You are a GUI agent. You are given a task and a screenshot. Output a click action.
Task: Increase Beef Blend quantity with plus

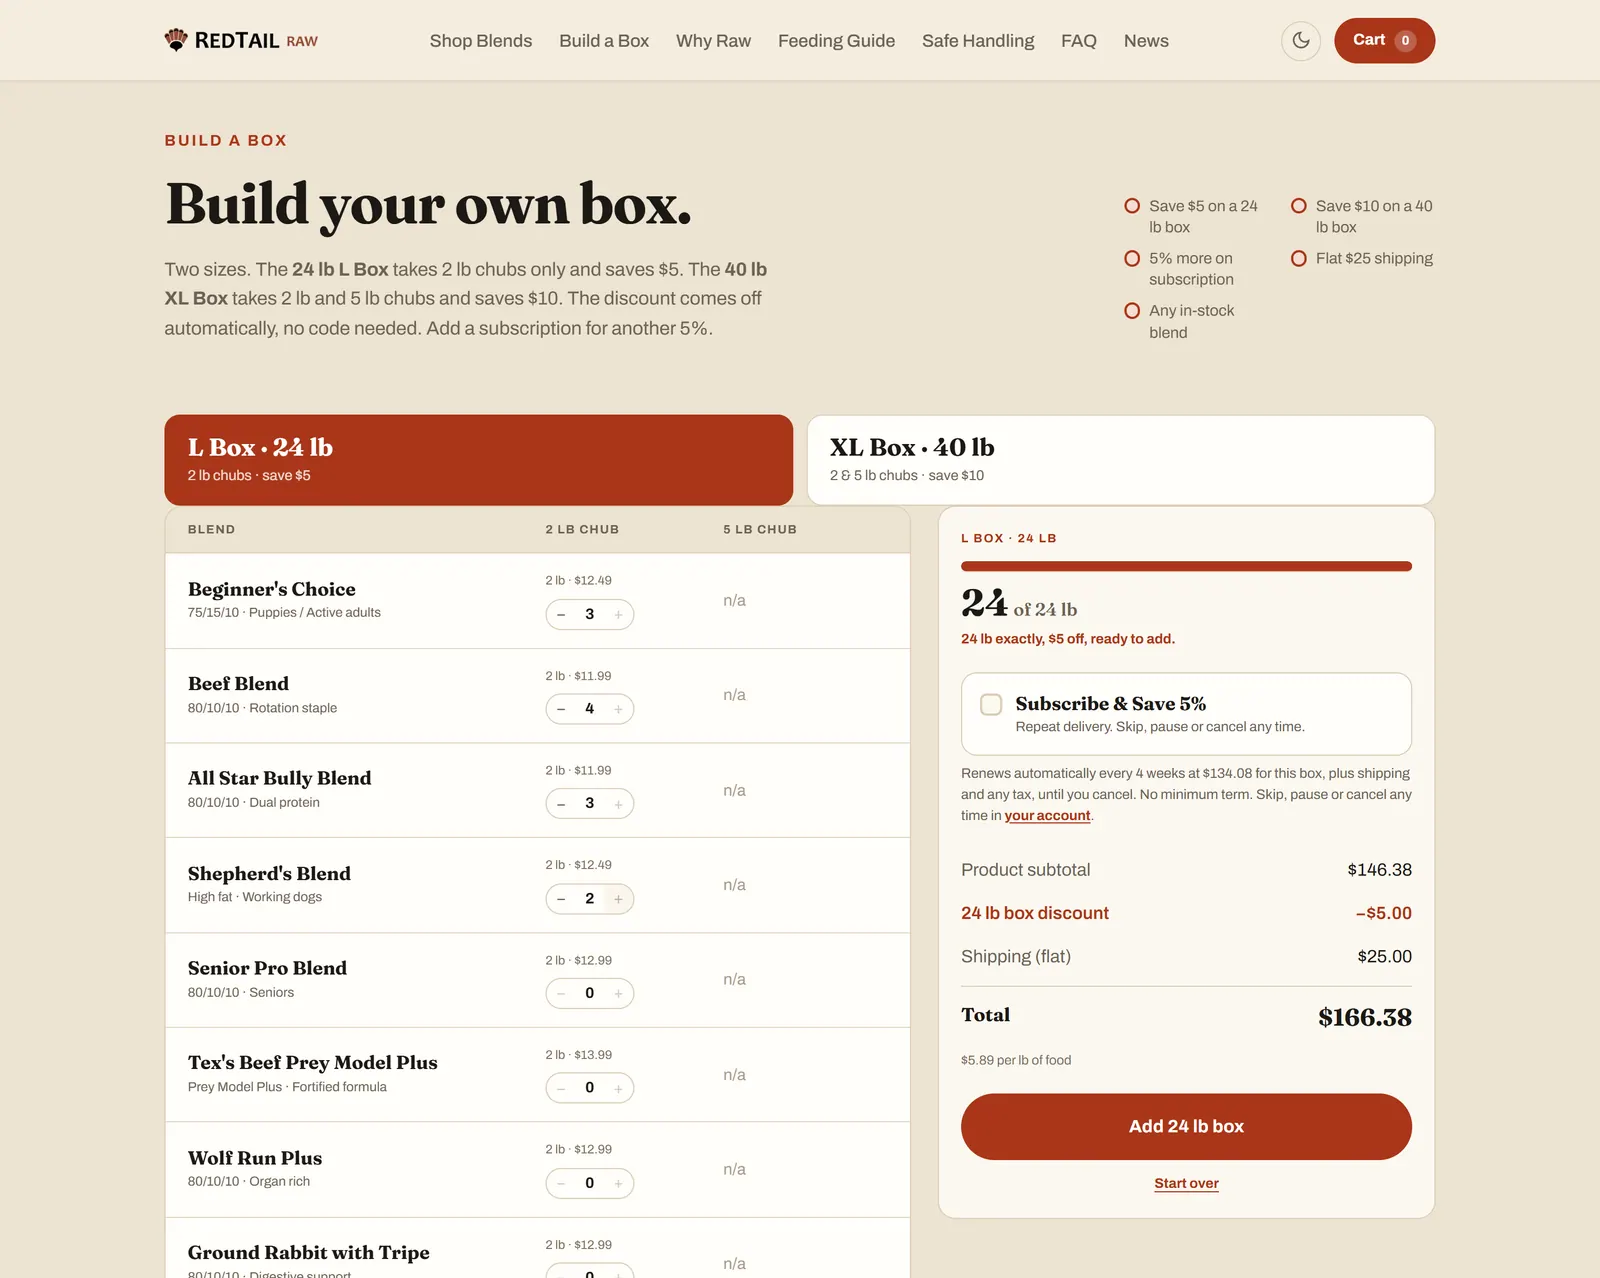(618, 709)
